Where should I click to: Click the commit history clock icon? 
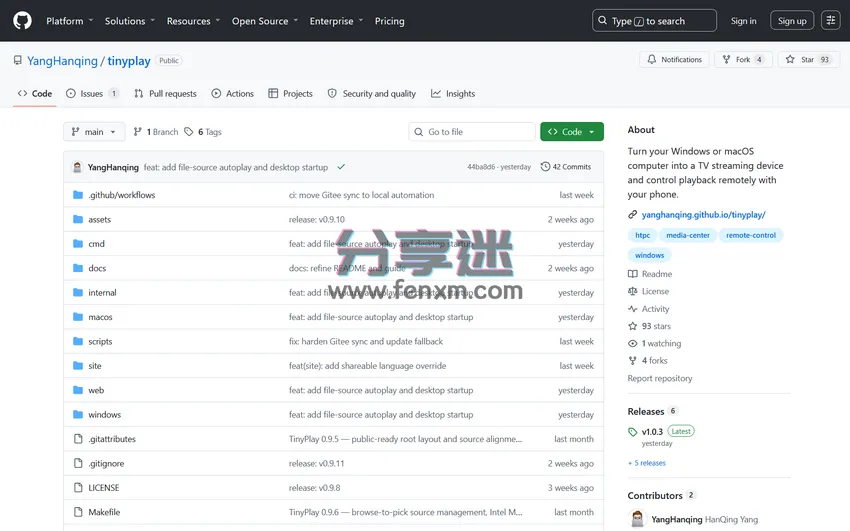pos(545,166)
